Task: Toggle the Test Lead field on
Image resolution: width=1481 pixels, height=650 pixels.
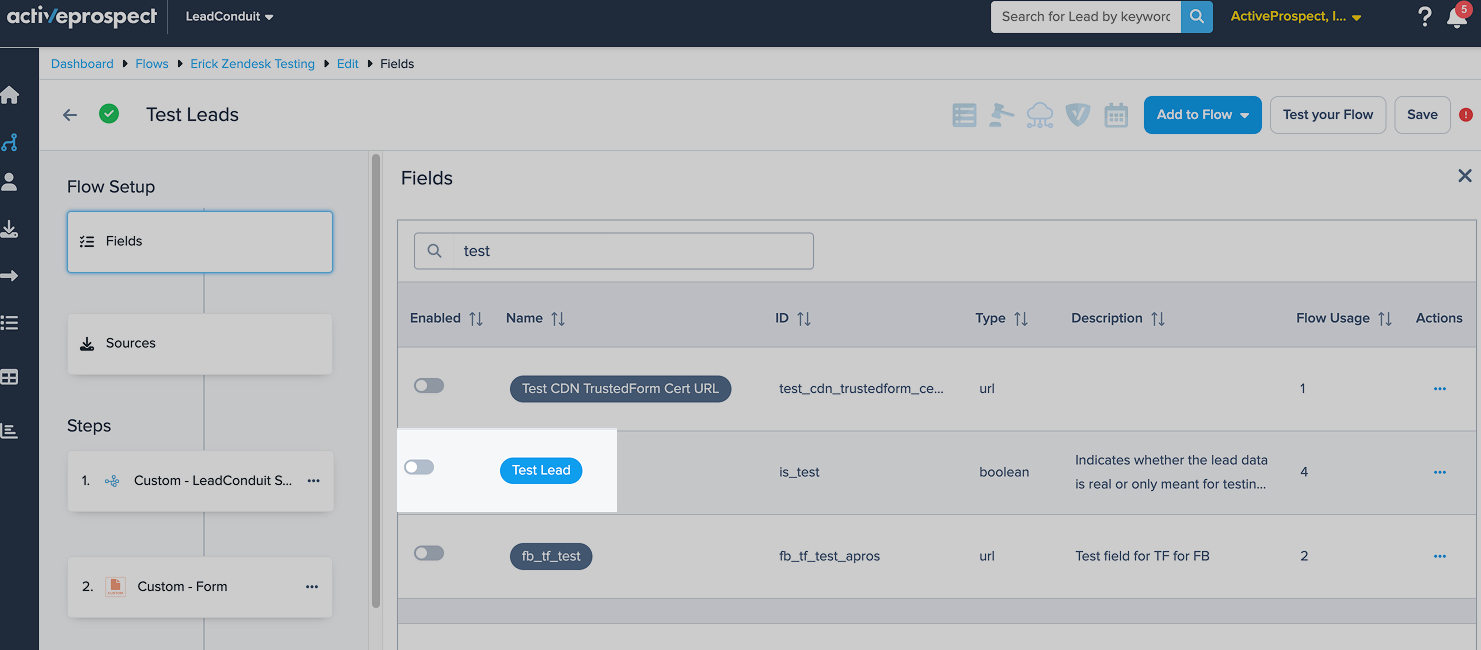Action: 419,467
